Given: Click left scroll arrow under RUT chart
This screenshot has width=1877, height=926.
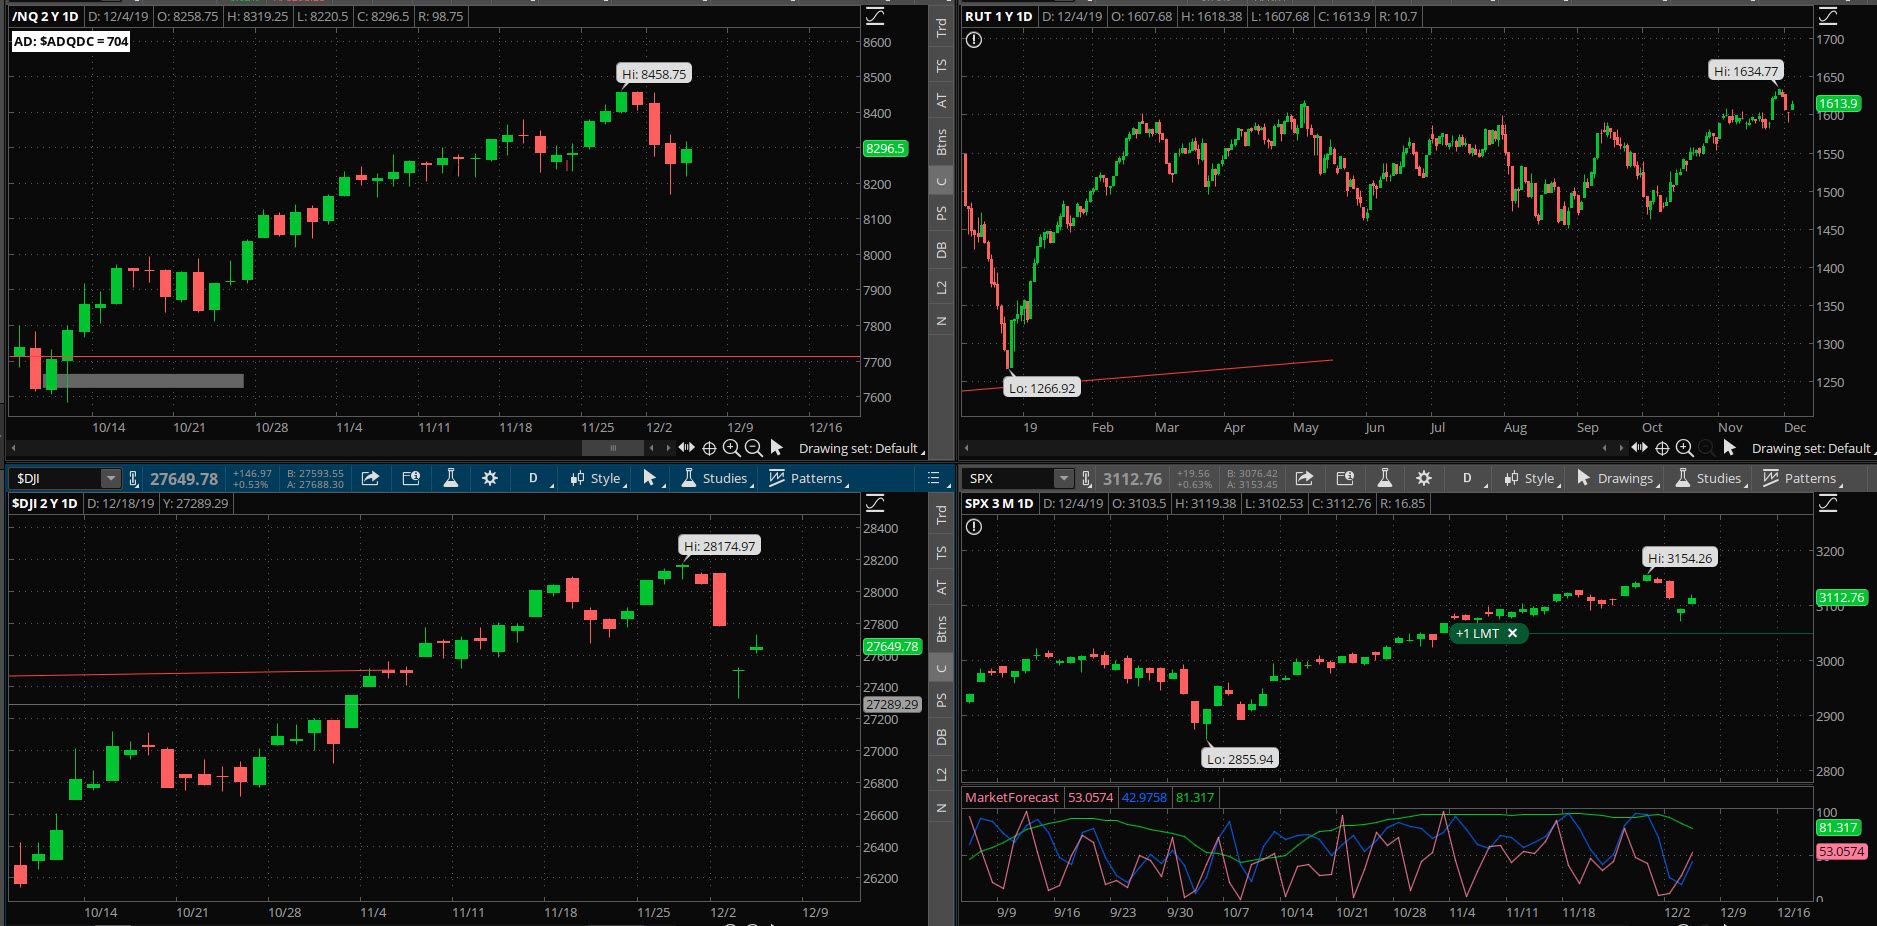Looking at the screenshot, I should (968, 448).
